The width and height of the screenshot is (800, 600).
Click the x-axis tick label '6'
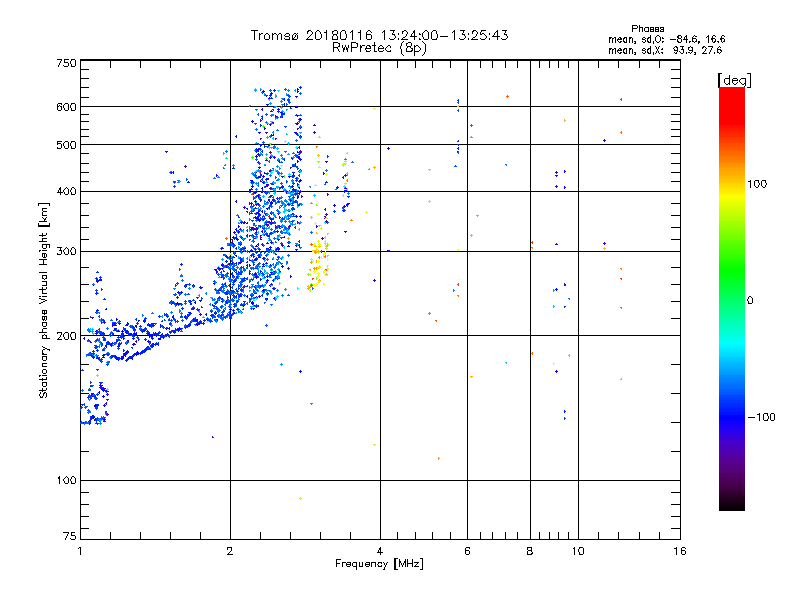[x=467, y=551]
